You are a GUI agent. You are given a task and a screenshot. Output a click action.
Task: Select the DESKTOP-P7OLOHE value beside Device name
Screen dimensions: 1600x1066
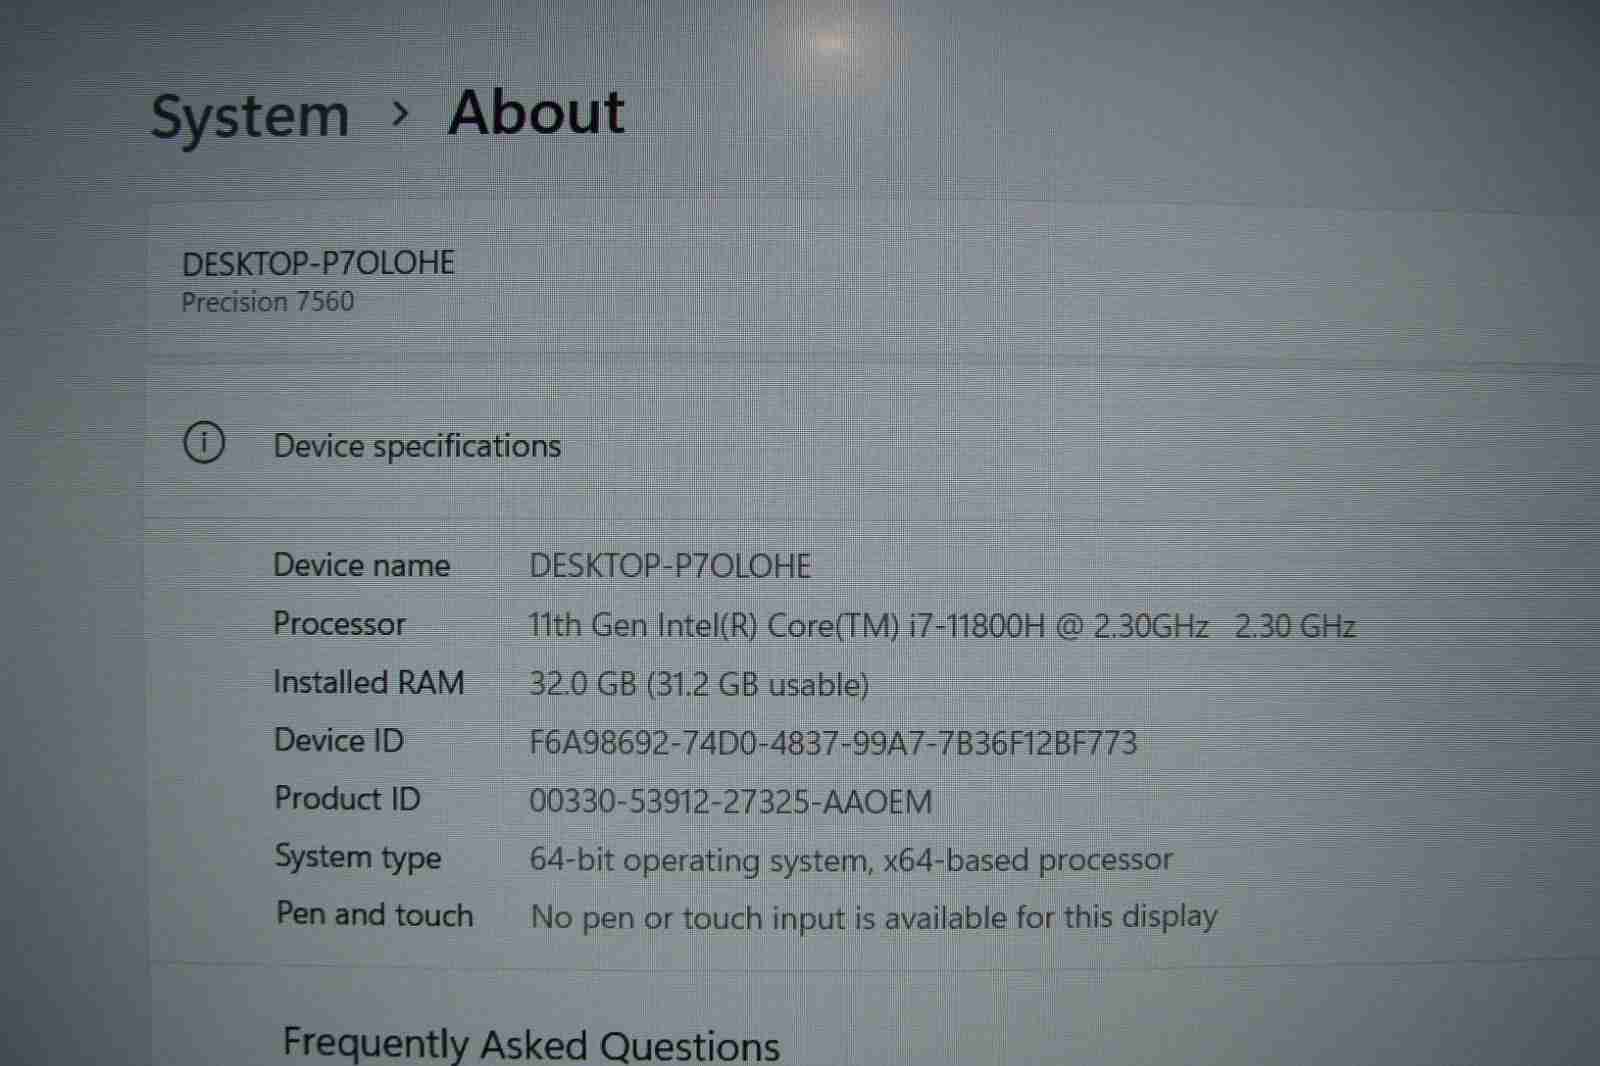click(x=669, y=566)
